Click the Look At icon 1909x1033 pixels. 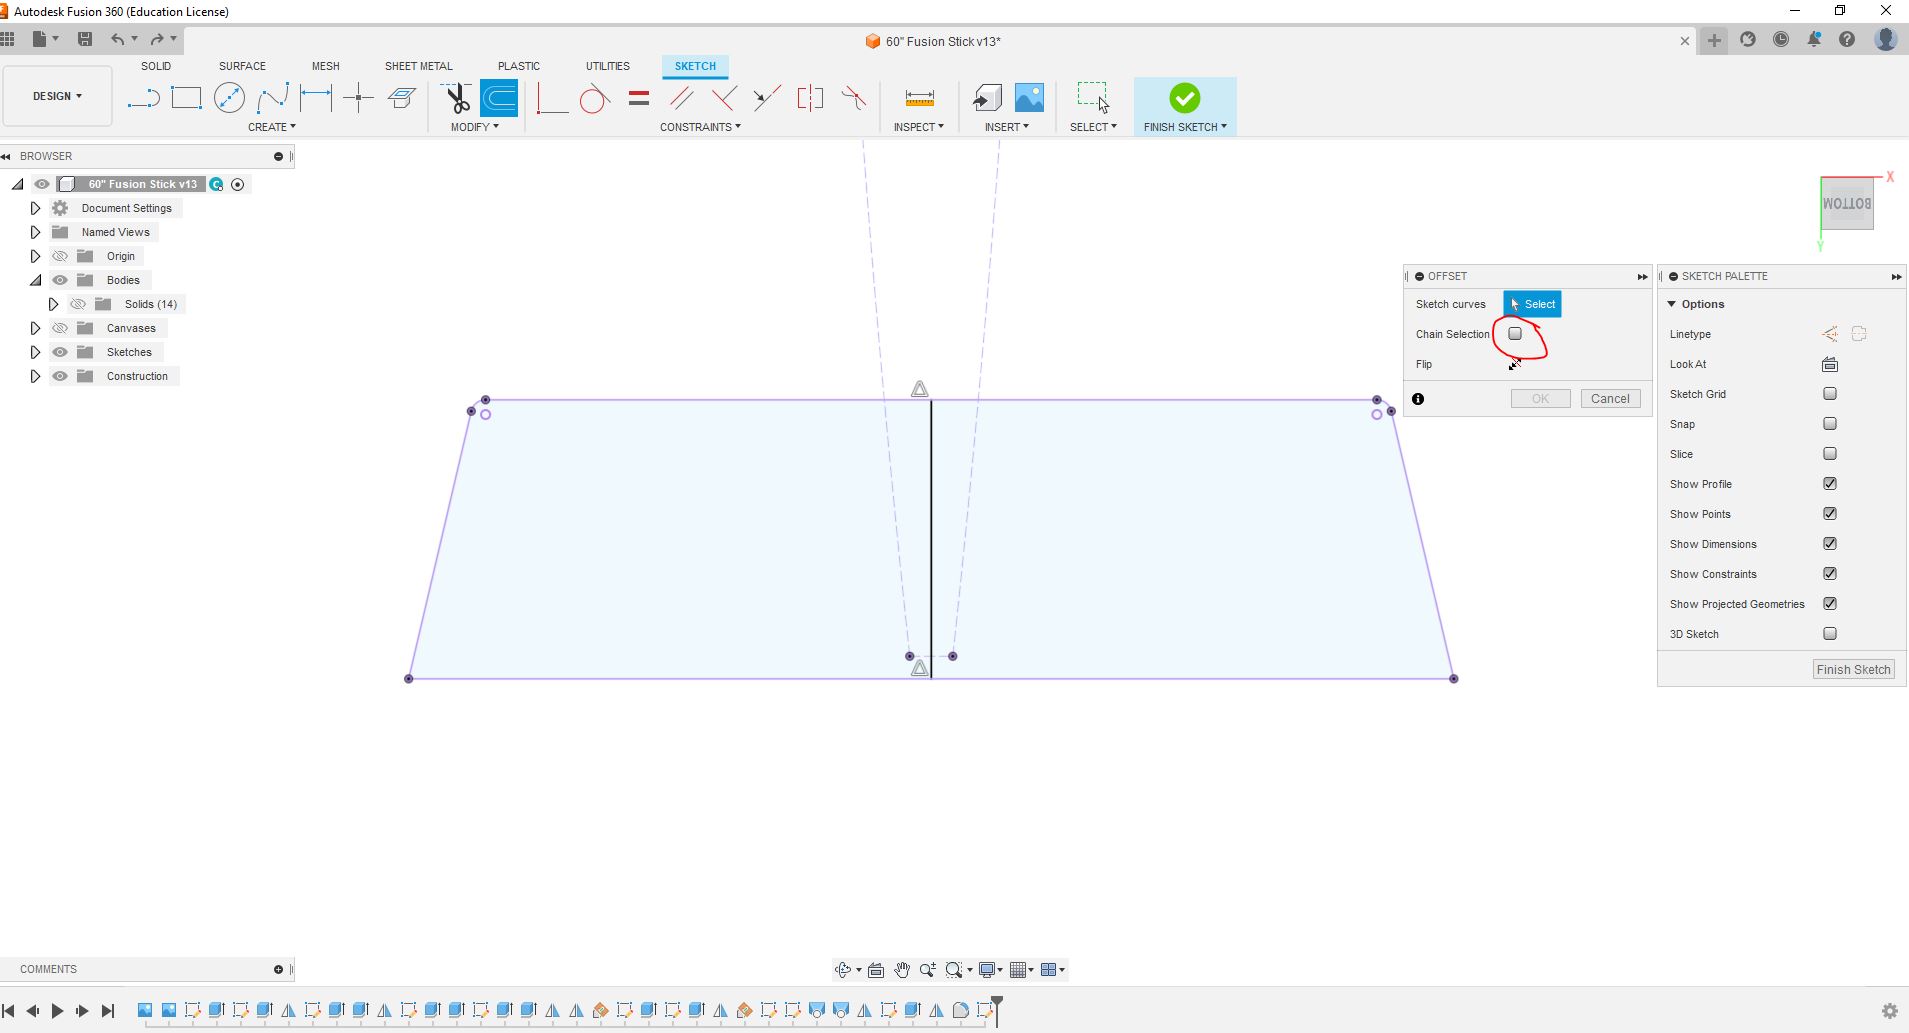pos(1829,364)
